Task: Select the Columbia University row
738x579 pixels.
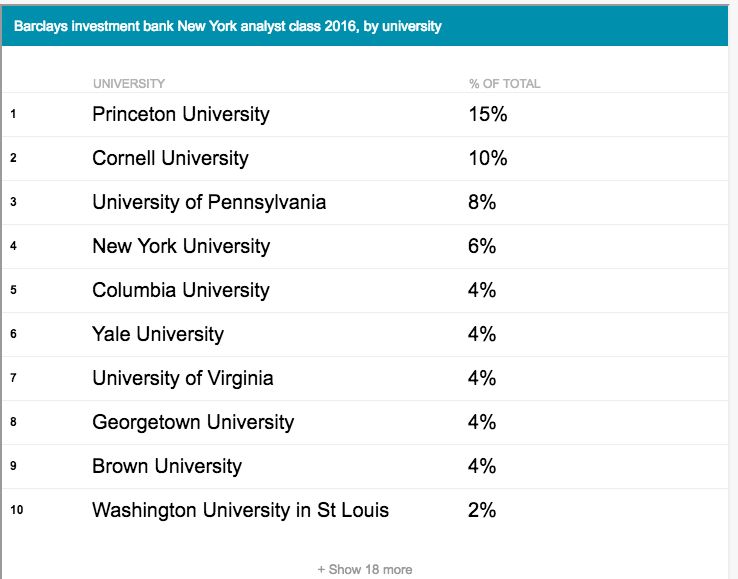Action: coord(365,290)
